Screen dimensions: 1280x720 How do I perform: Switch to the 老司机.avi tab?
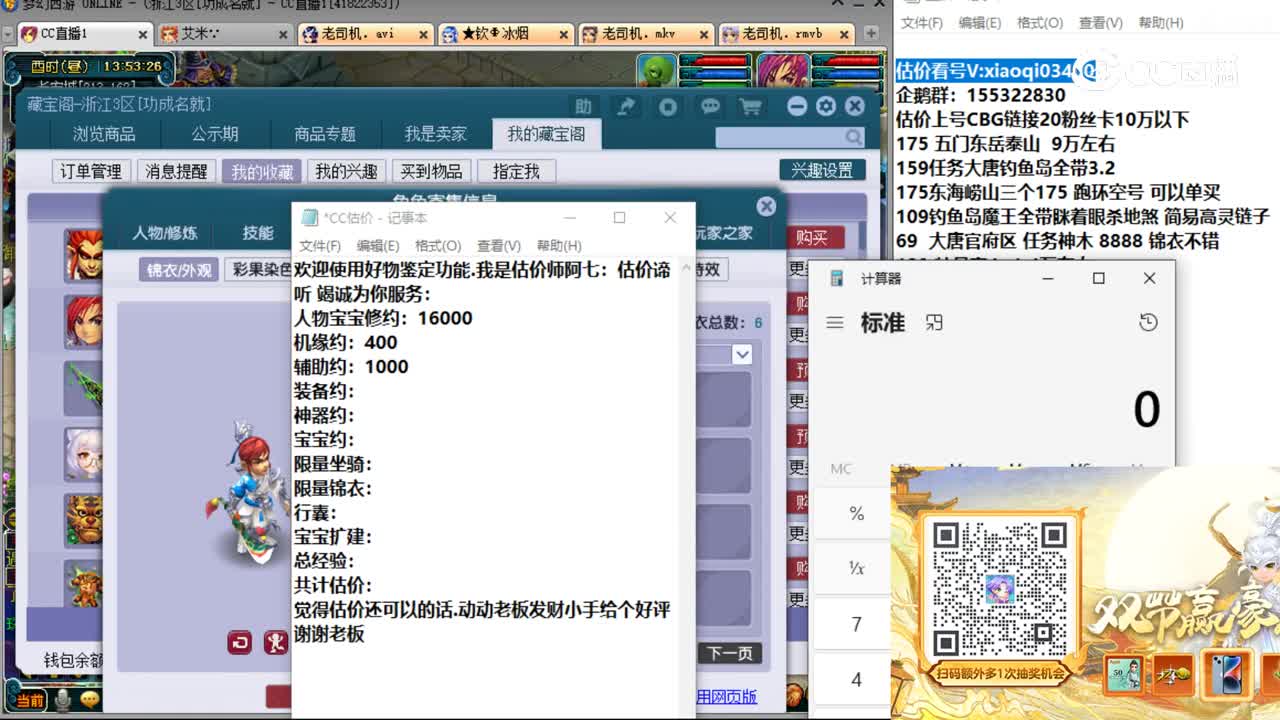tap(365, 34)
